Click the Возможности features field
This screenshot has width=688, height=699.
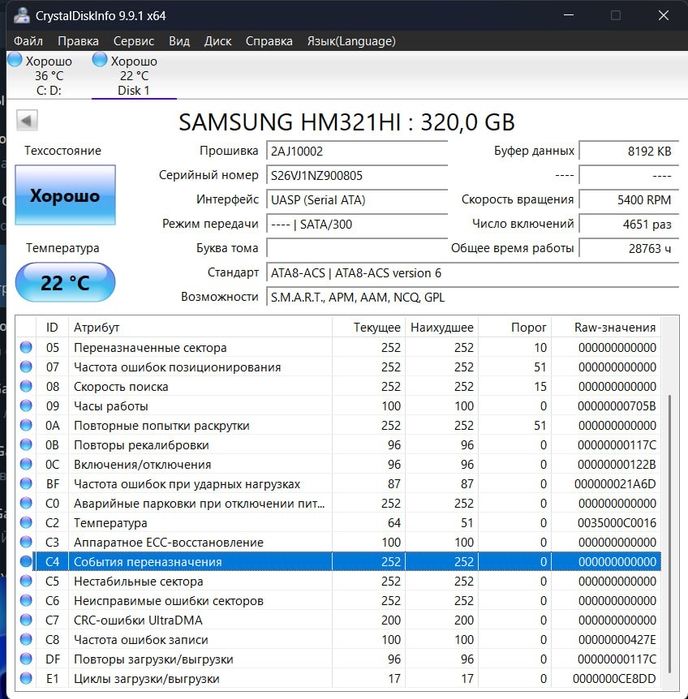[x=473, y=297]
